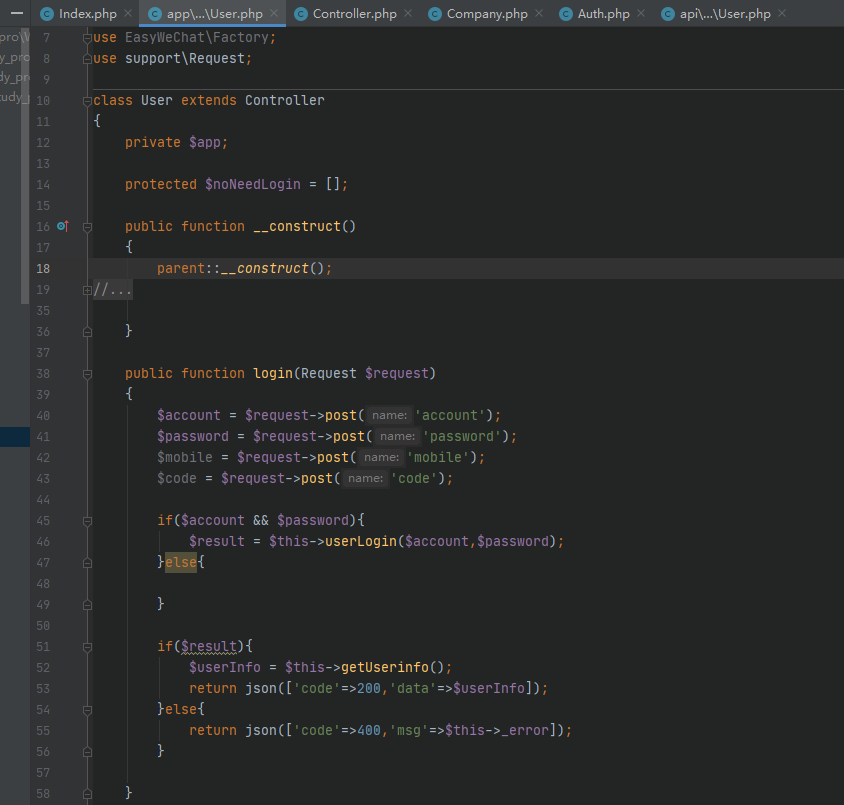844x805 pixels.
Task: Collapse the class User fold on line 10
Action: tap(87, 101)
